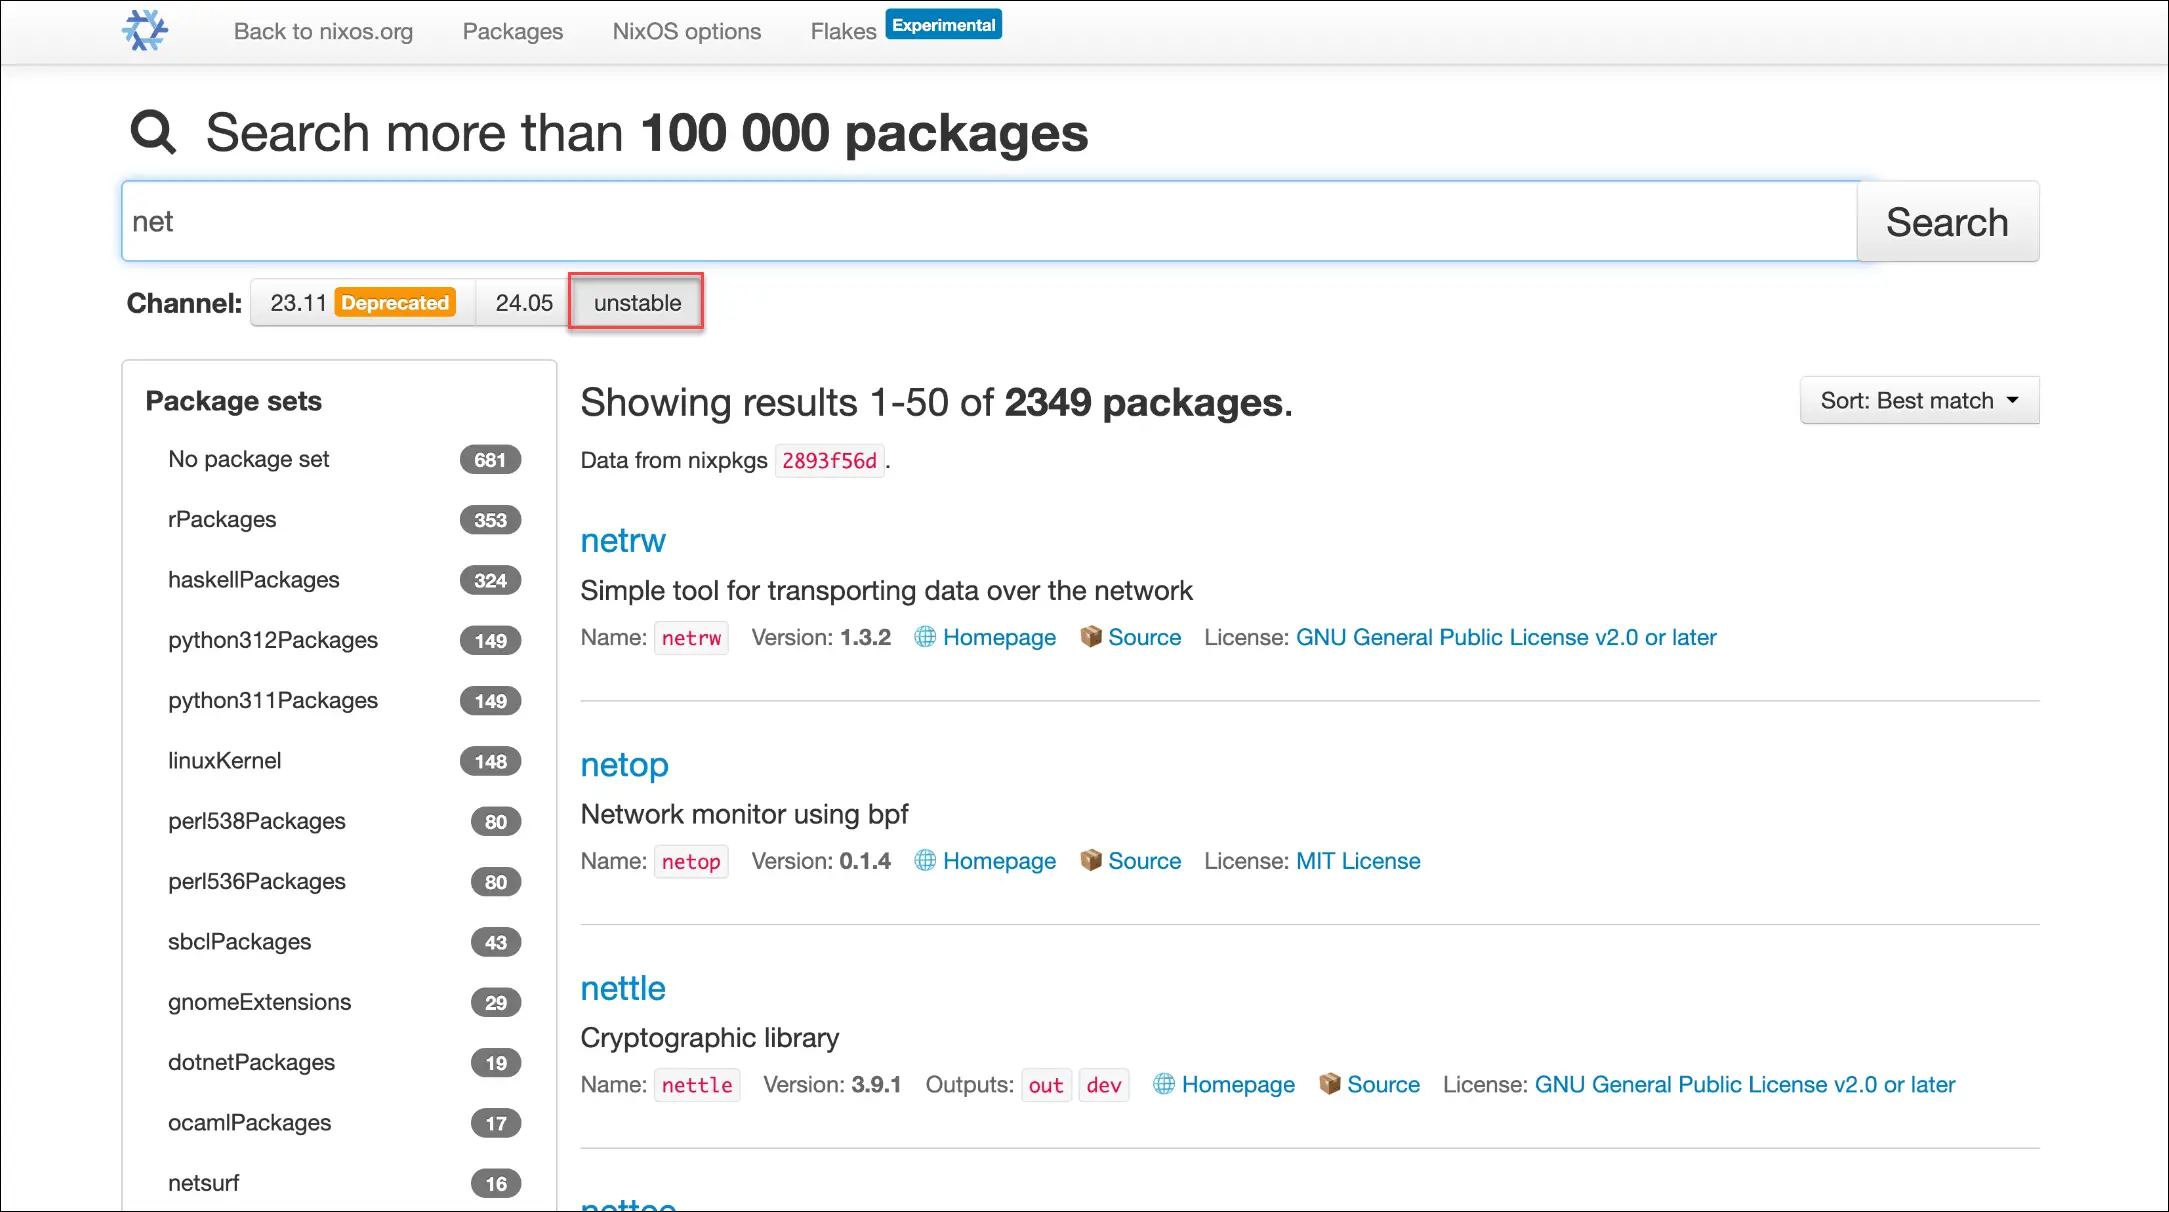
Task: Click the 681 count badge
Action: click(x=490, y=460)
